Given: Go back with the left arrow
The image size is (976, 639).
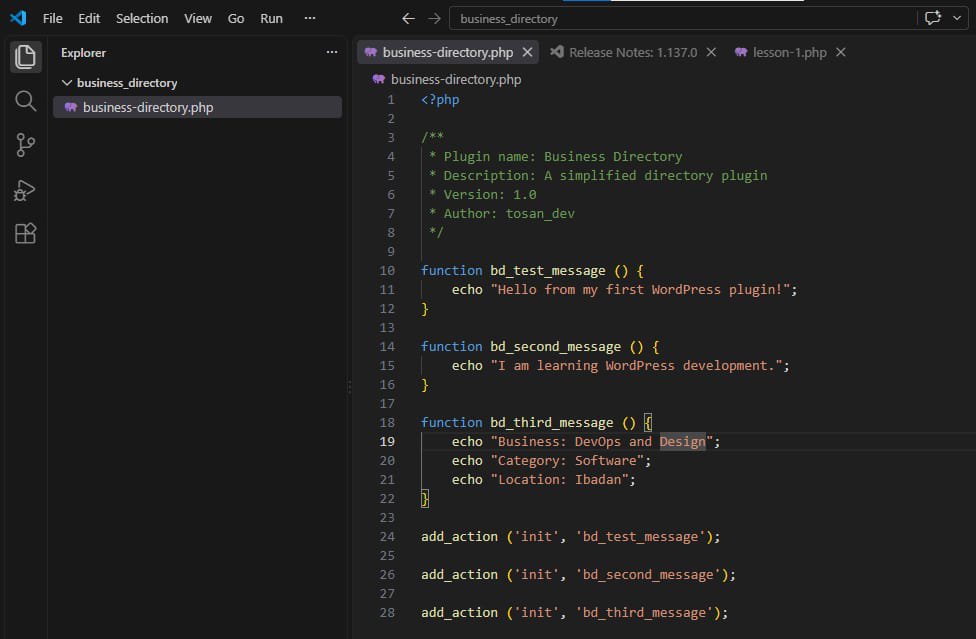Looking at the screenshot, I should pos(408,19).
